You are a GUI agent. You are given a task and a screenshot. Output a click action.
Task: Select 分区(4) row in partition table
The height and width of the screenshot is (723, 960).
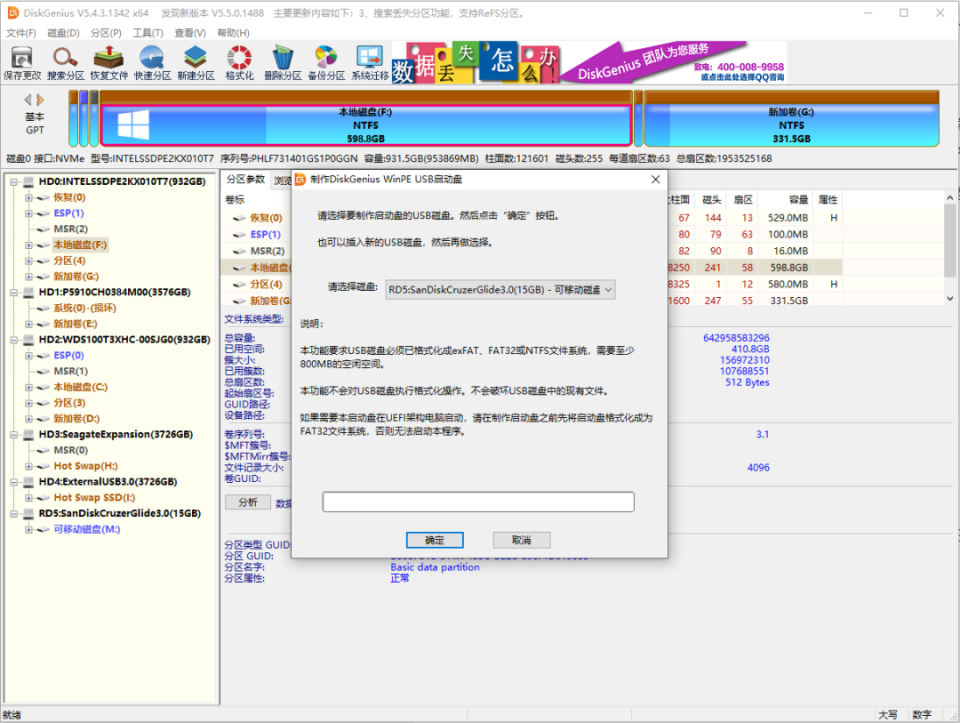pos(266,284)
